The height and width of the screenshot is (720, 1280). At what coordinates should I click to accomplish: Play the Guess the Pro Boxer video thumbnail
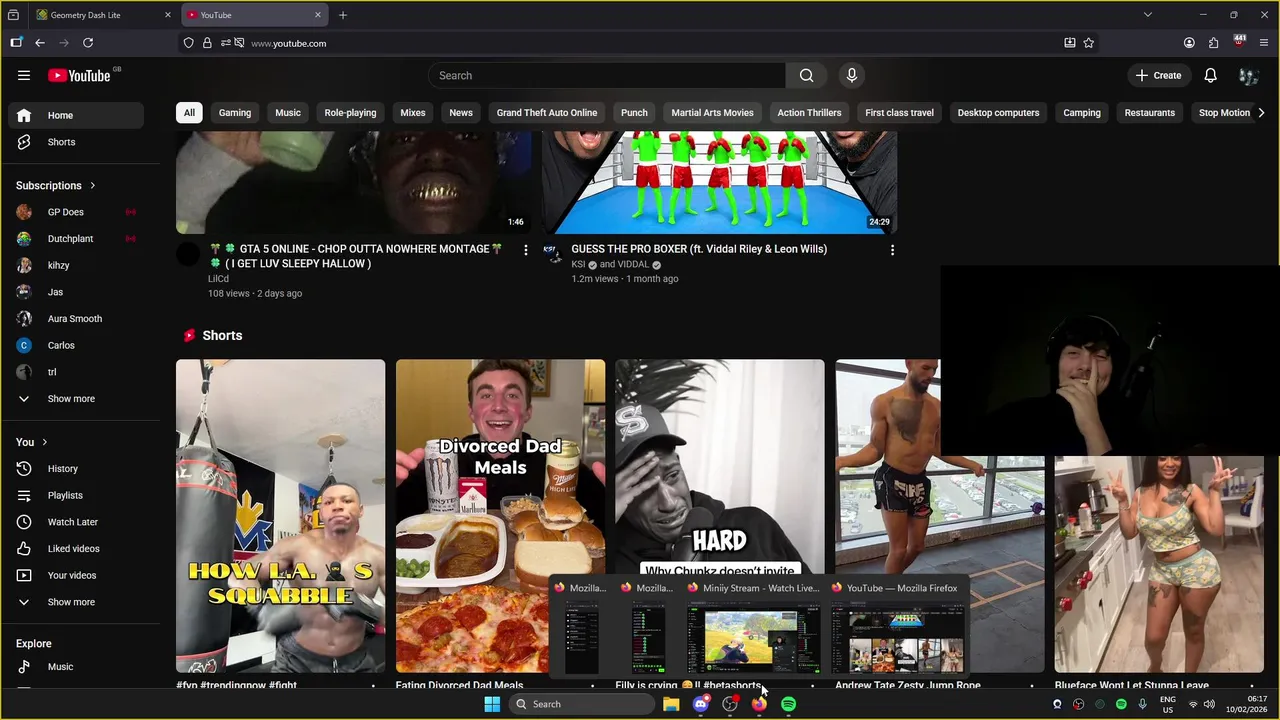click(719, 182)
